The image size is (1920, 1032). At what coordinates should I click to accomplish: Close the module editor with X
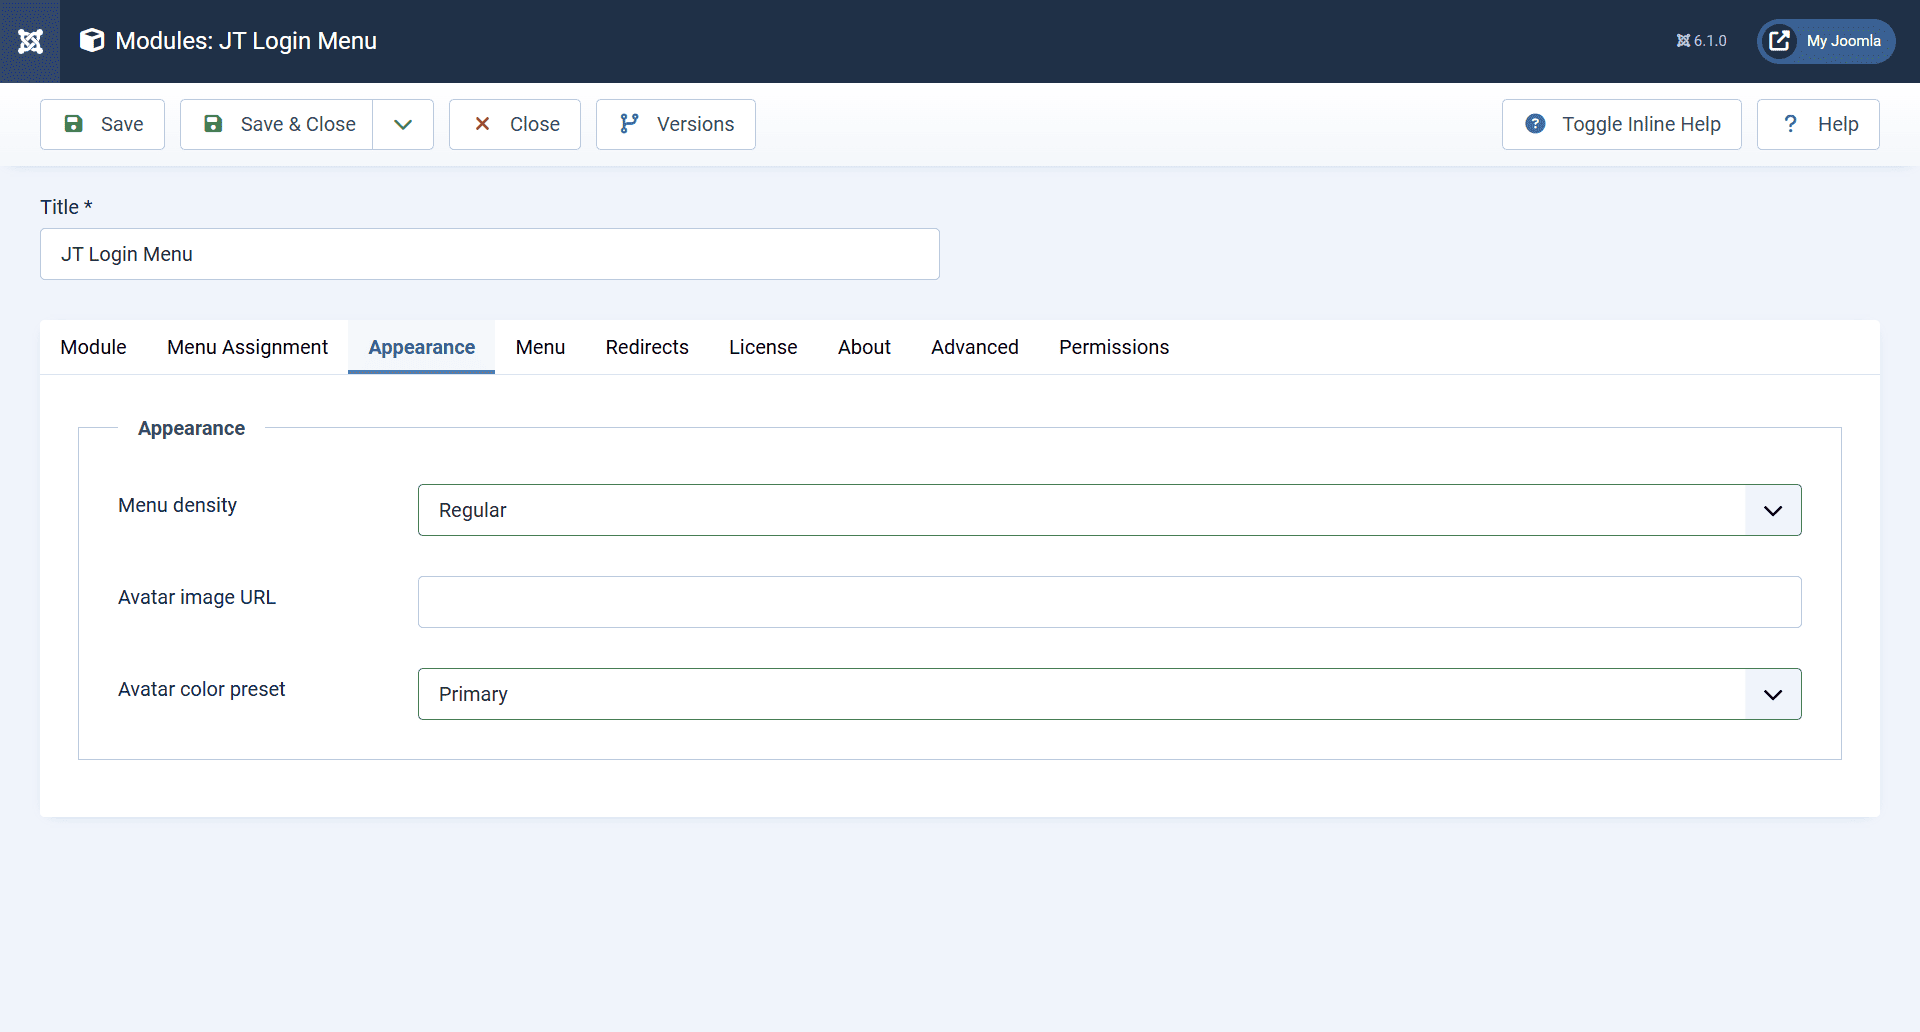(515, 124)
